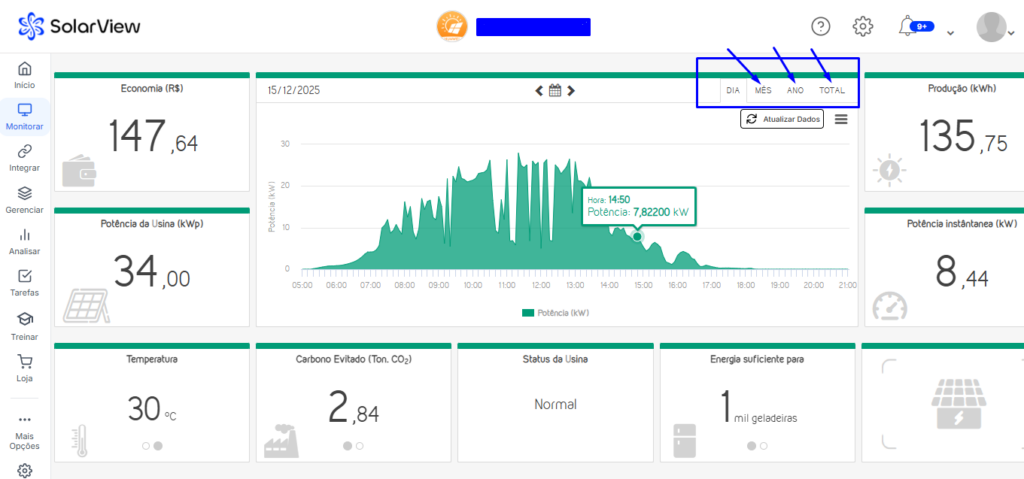The height and width of the screenshot is (479, 1024).
Task: Open the Loja shopping cart icon
Action: coord(24,361)
